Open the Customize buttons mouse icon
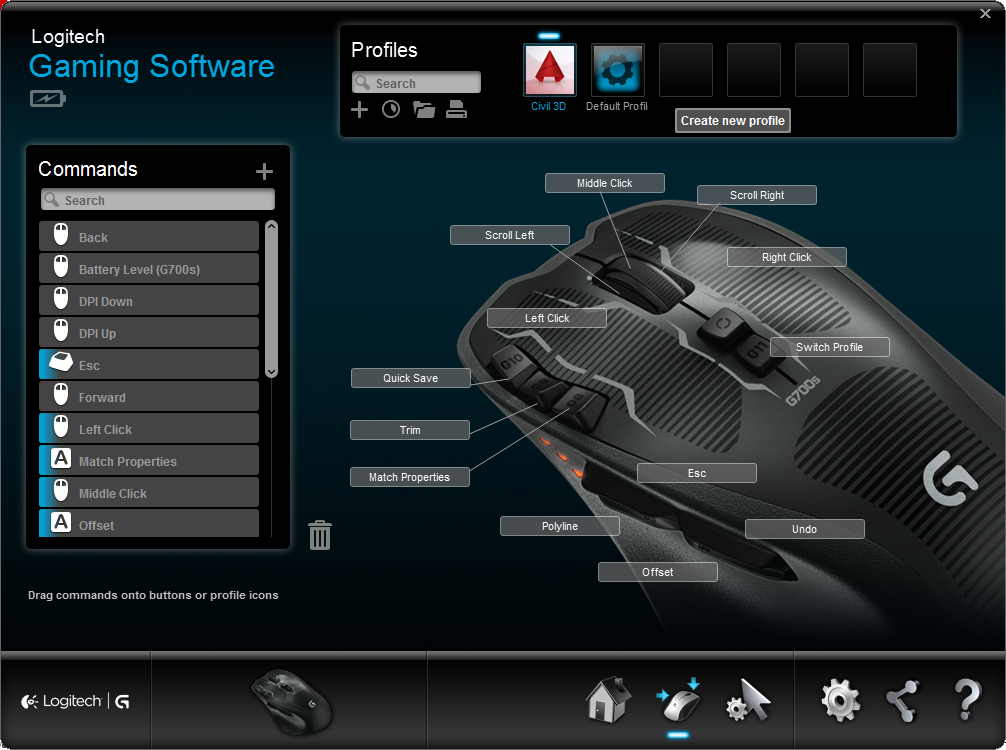1006x750 pixels. (x=679, y=701)
